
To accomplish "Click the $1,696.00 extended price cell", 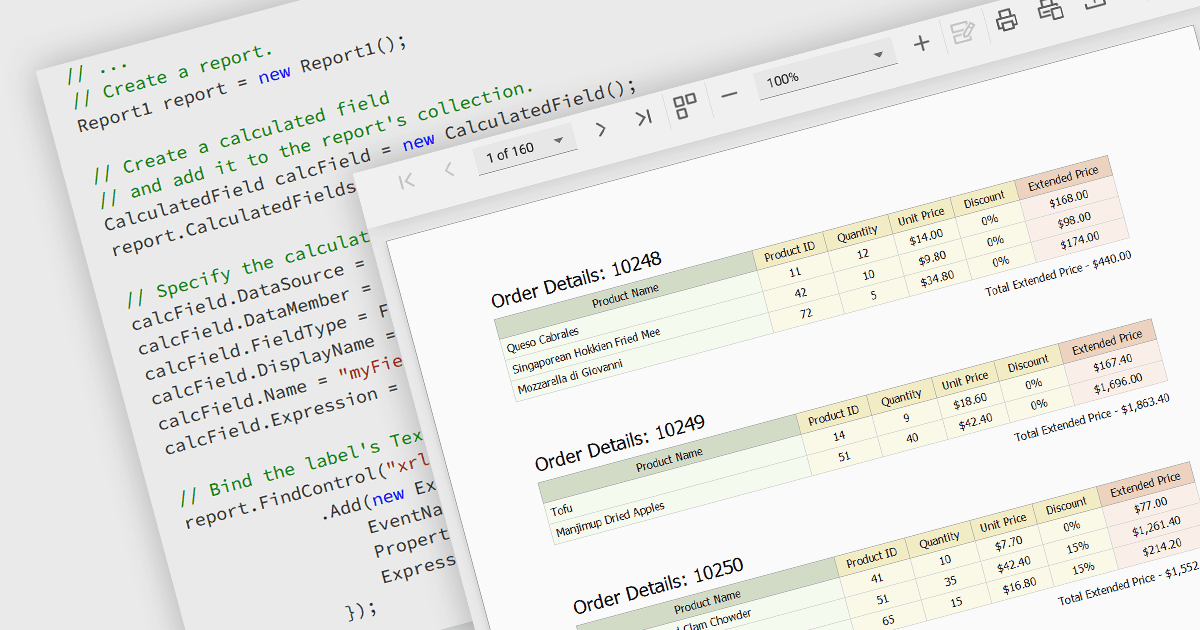I will tap(1117, 383).
